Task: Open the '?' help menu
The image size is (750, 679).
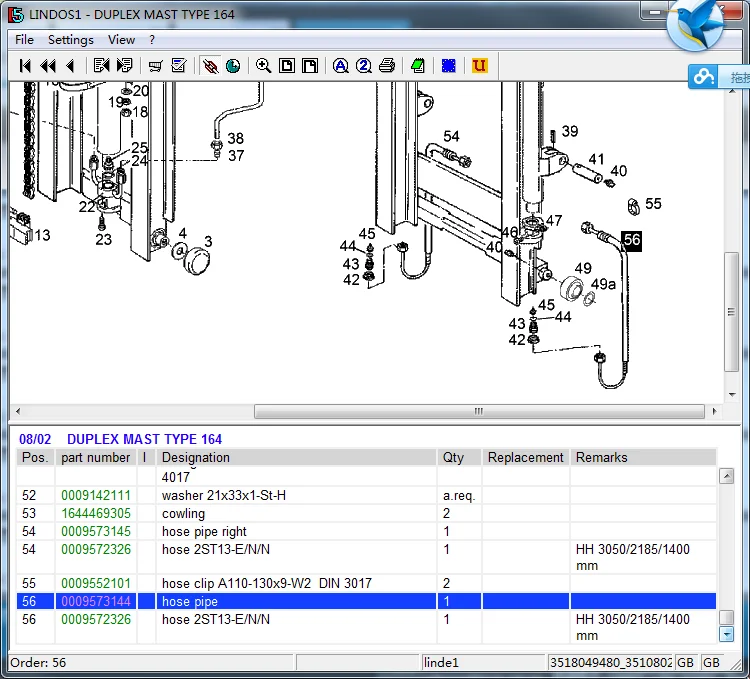Action: point(152,40)
